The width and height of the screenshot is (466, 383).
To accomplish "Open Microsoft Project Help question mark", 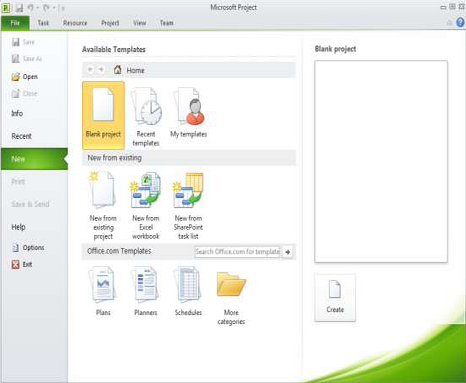I will [x=460, y=22].
